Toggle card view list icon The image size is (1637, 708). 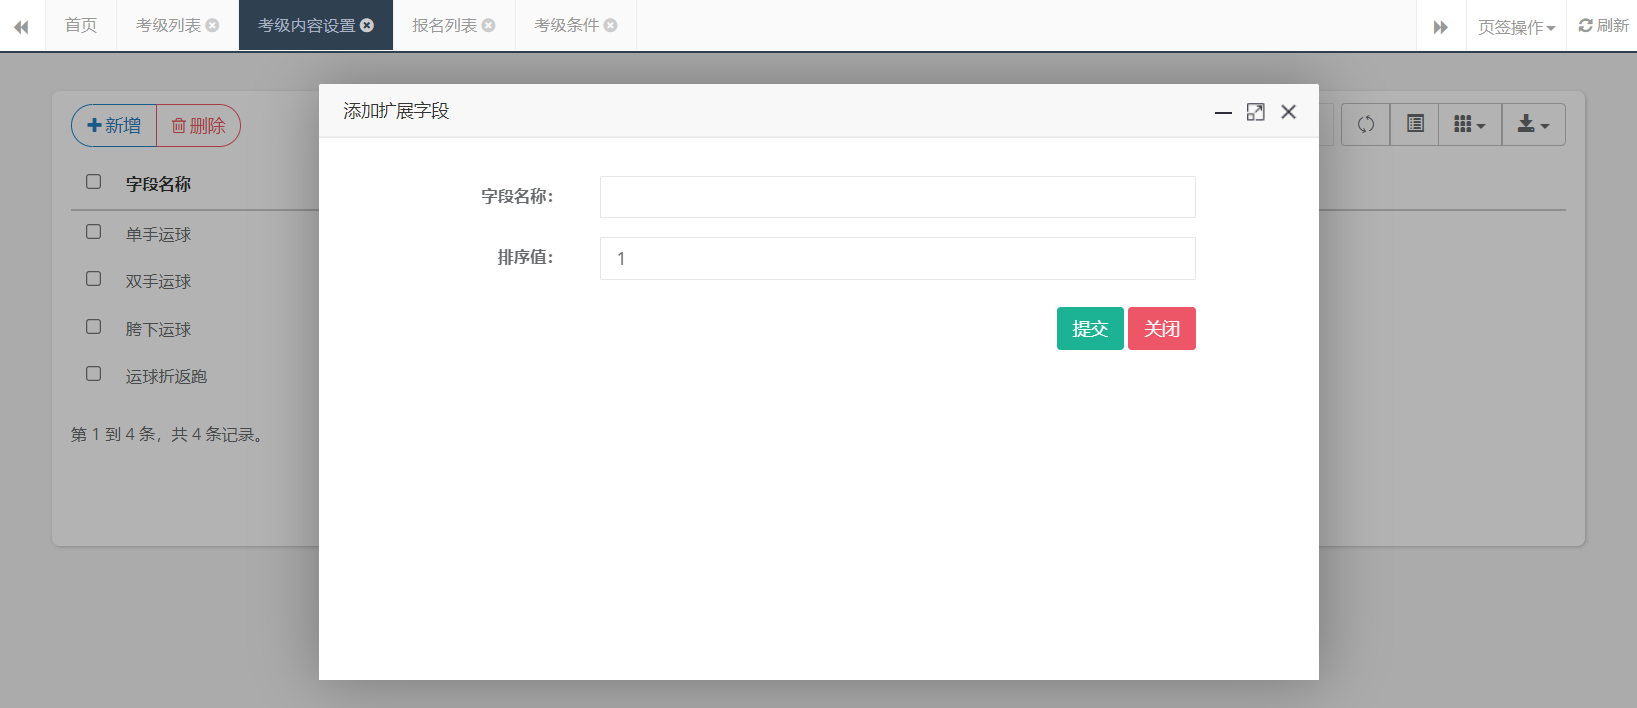1414,124
